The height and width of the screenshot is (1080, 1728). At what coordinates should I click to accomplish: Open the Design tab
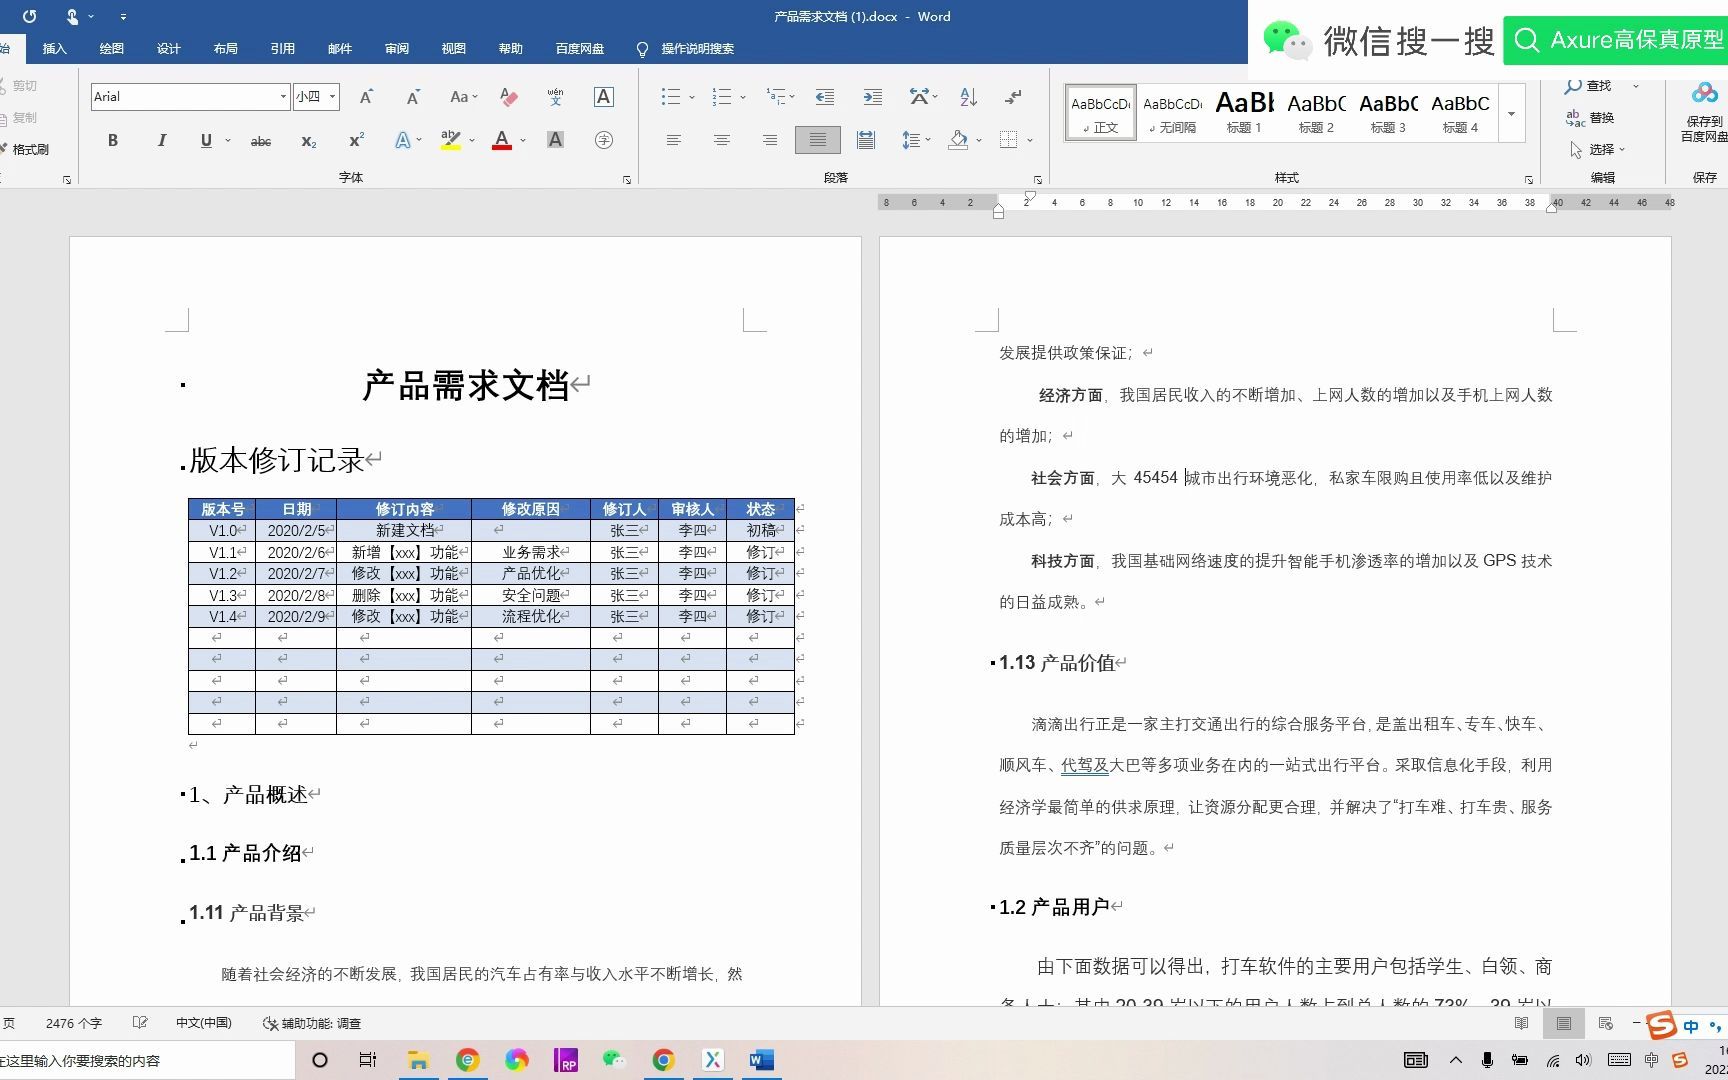pos(168,48)
